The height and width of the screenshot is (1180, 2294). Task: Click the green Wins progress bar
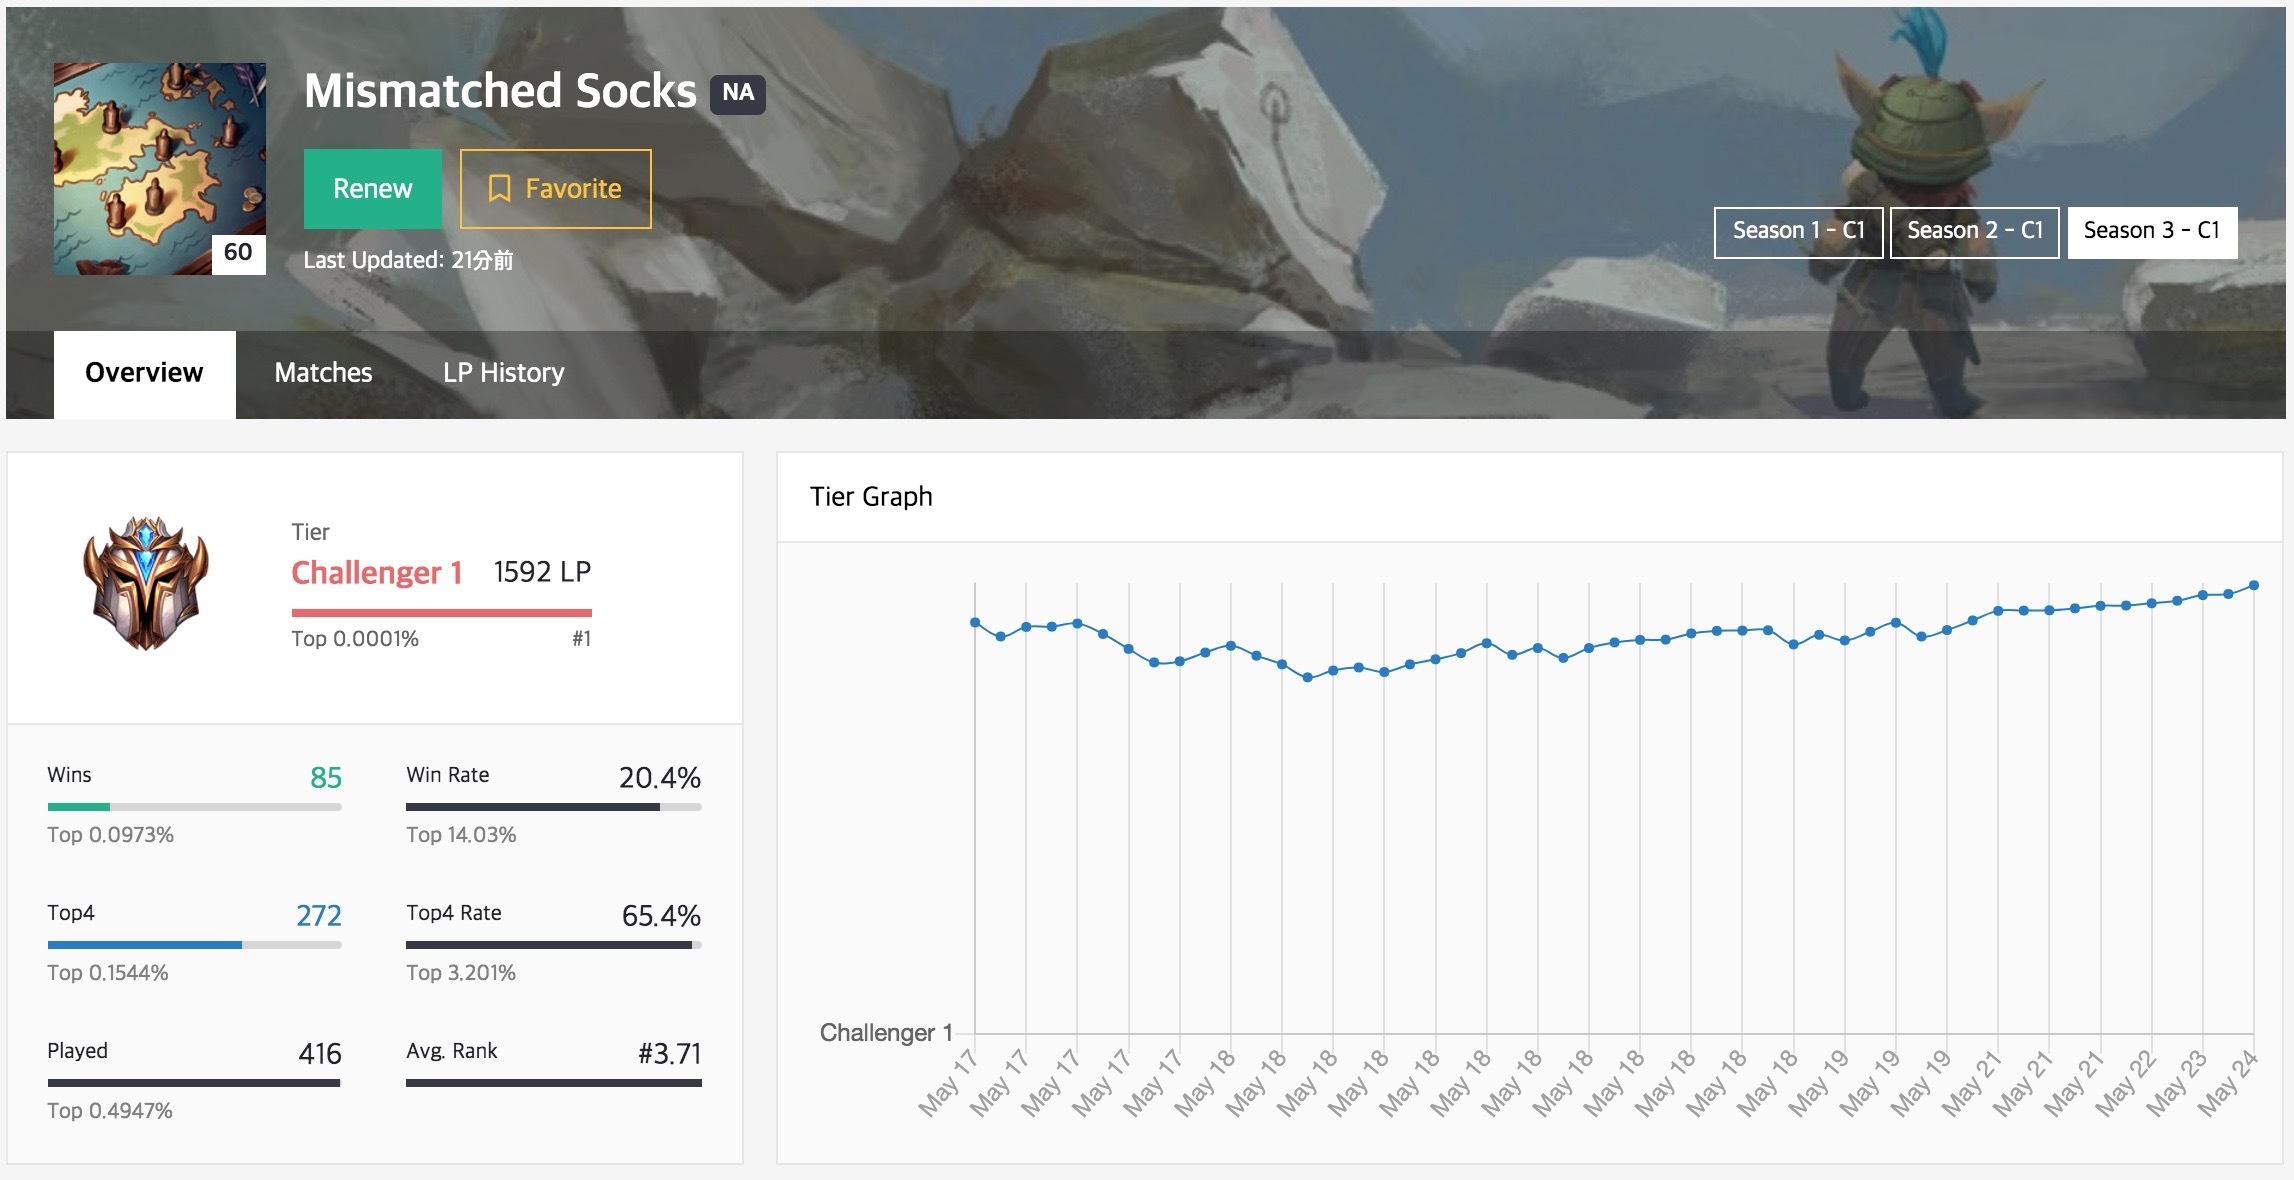tap(79, 807)
